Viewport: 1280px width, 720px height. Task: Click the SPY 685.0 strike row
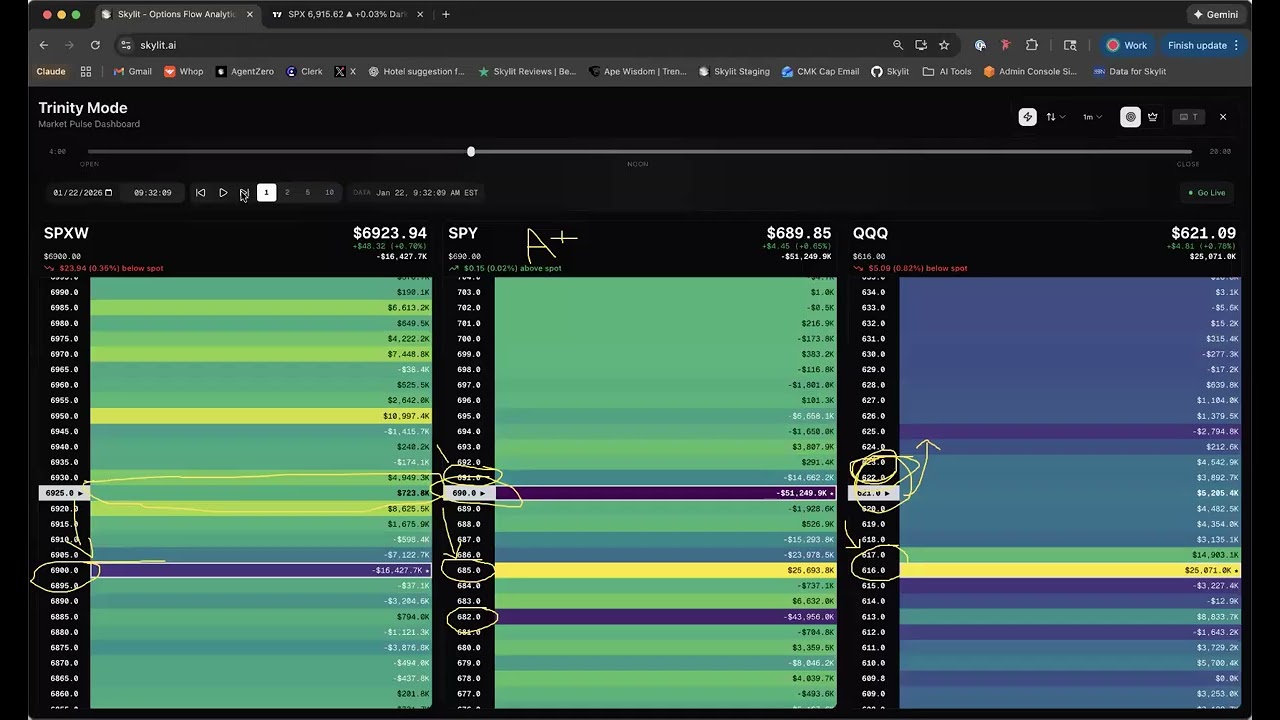(x=641, y=571)
